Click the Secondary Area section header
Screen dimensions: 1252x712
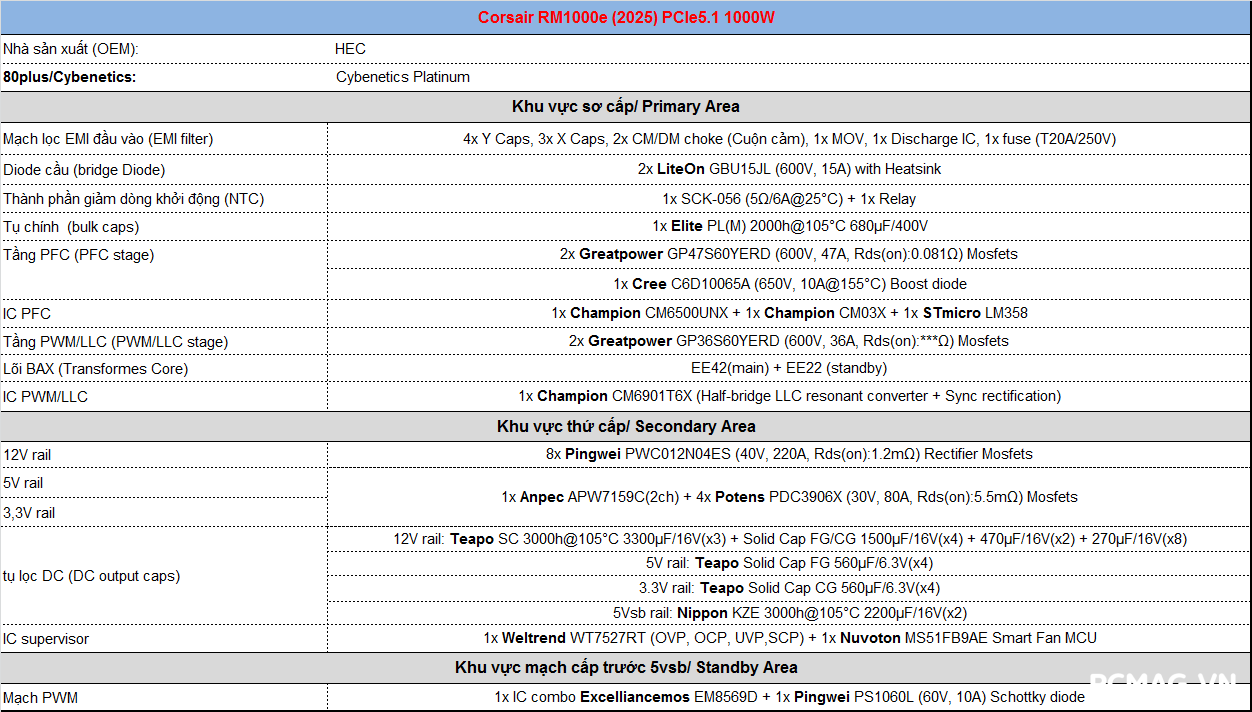(626, 426)
